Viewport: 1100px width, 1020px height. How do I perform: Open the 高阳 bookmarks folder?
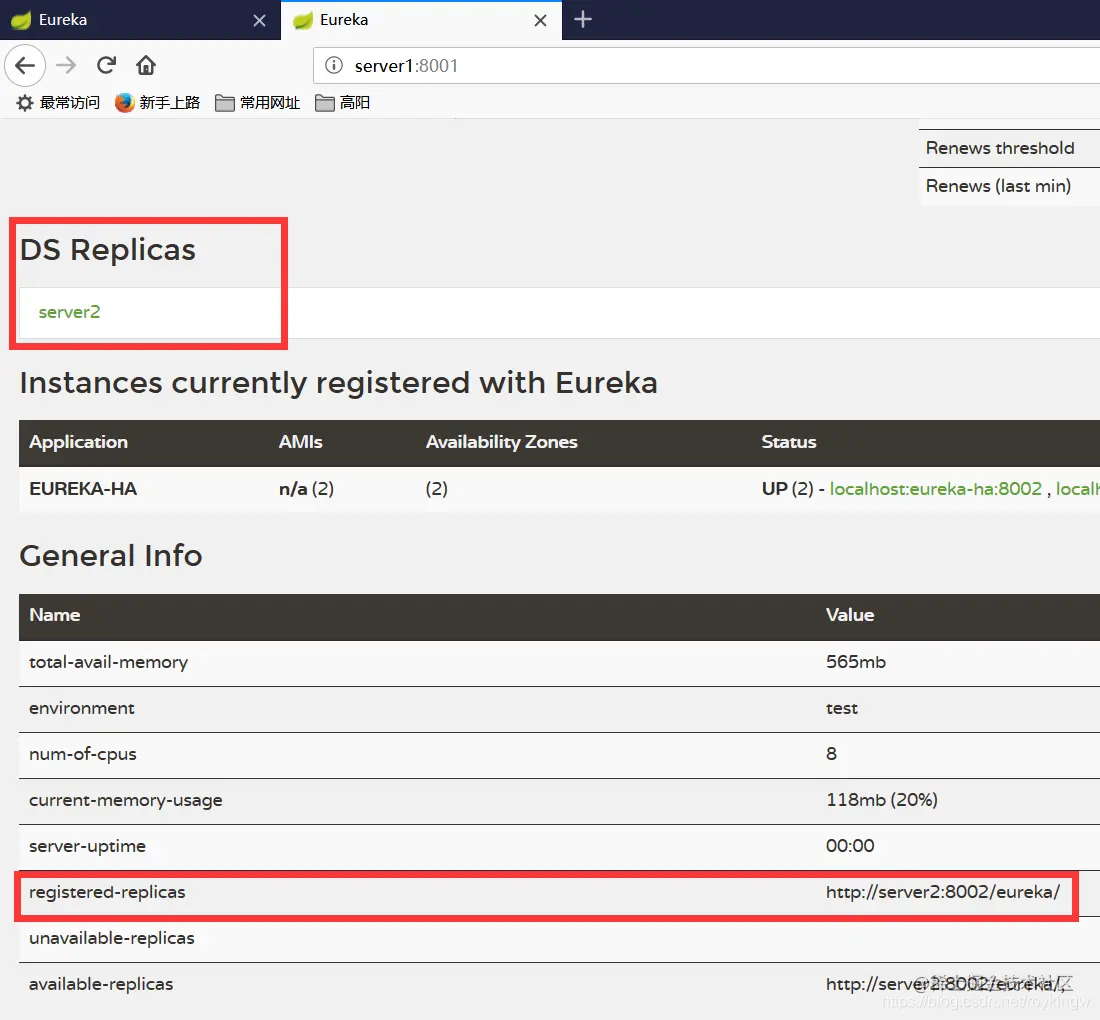[x=342, y=103]
